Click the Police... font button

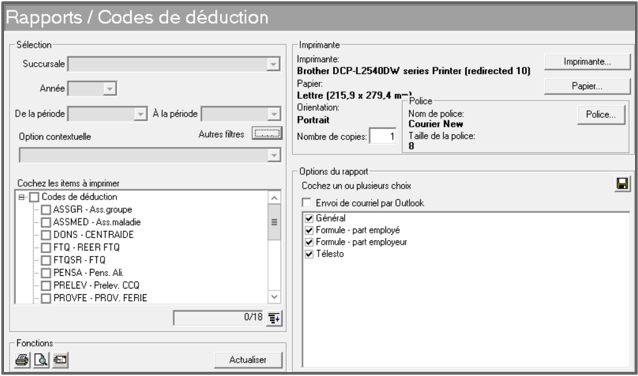tap(601, 115)
